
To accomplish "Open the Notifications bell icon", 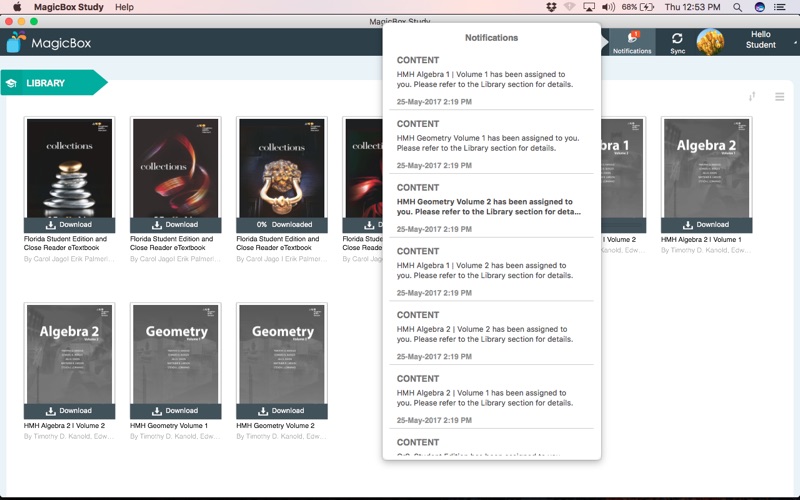I will pos(631,39).
